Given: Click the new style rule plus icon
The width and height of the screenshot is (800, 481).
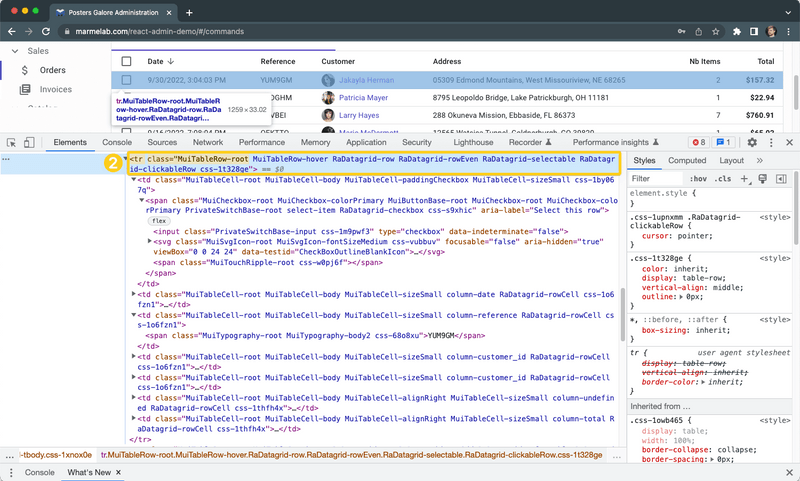Looking at the screenshot, I should pos(745,179).
